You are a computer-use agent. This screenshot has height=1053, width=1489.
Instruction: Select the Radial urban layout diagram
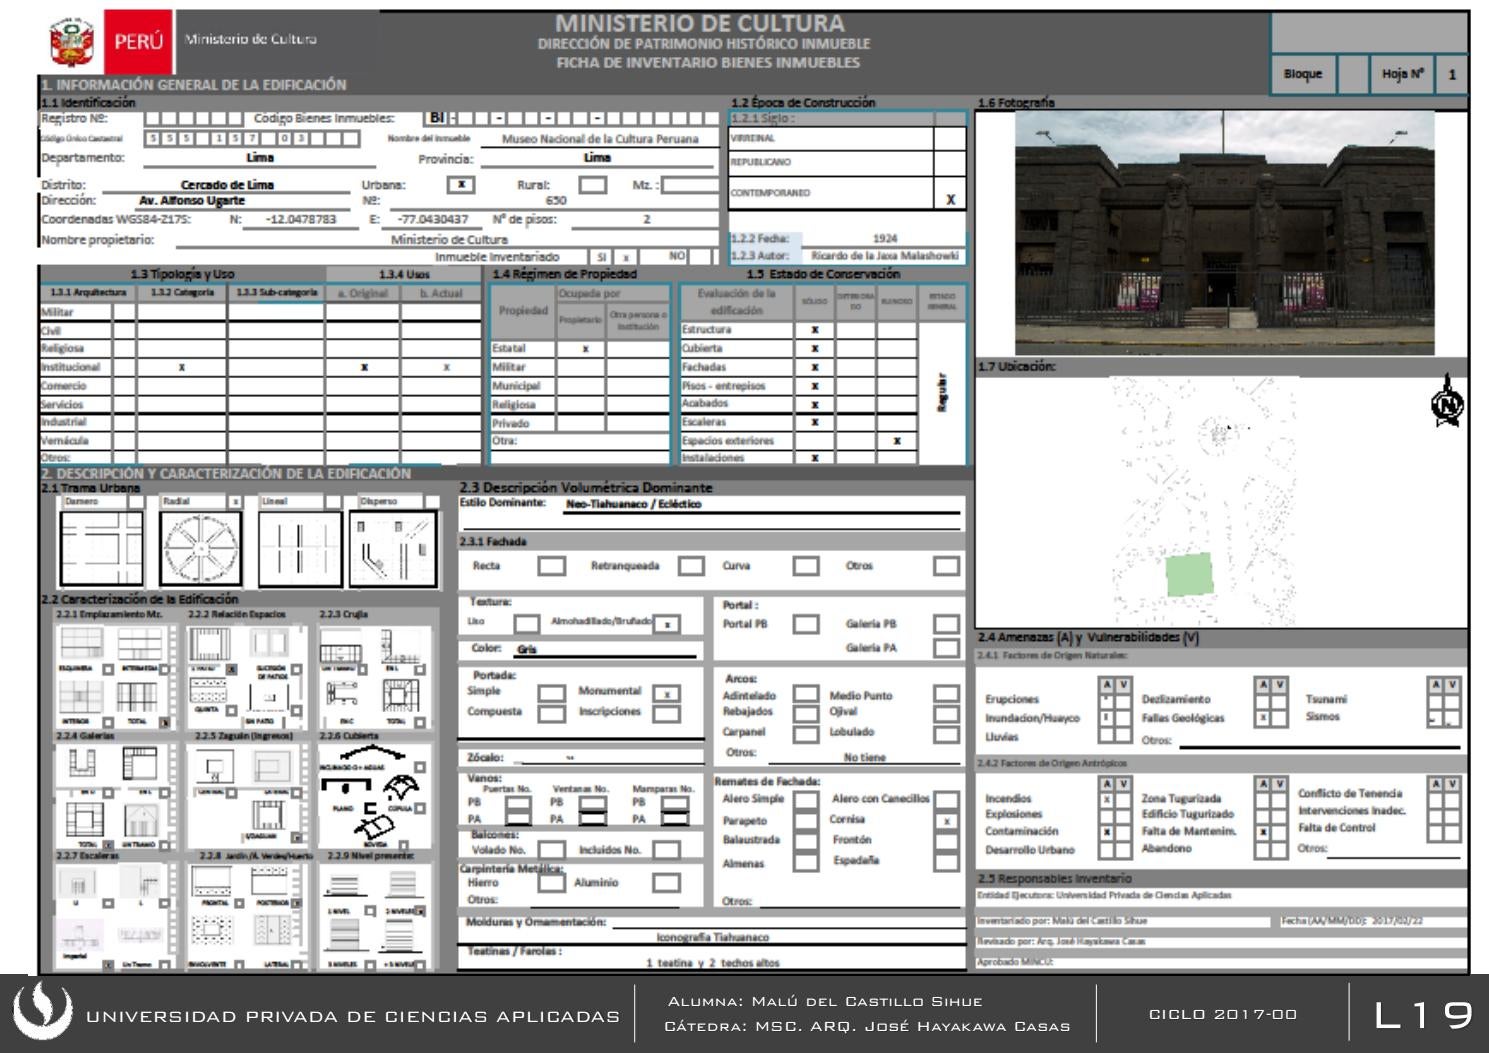pyautogui.click(x=201, y=549)
